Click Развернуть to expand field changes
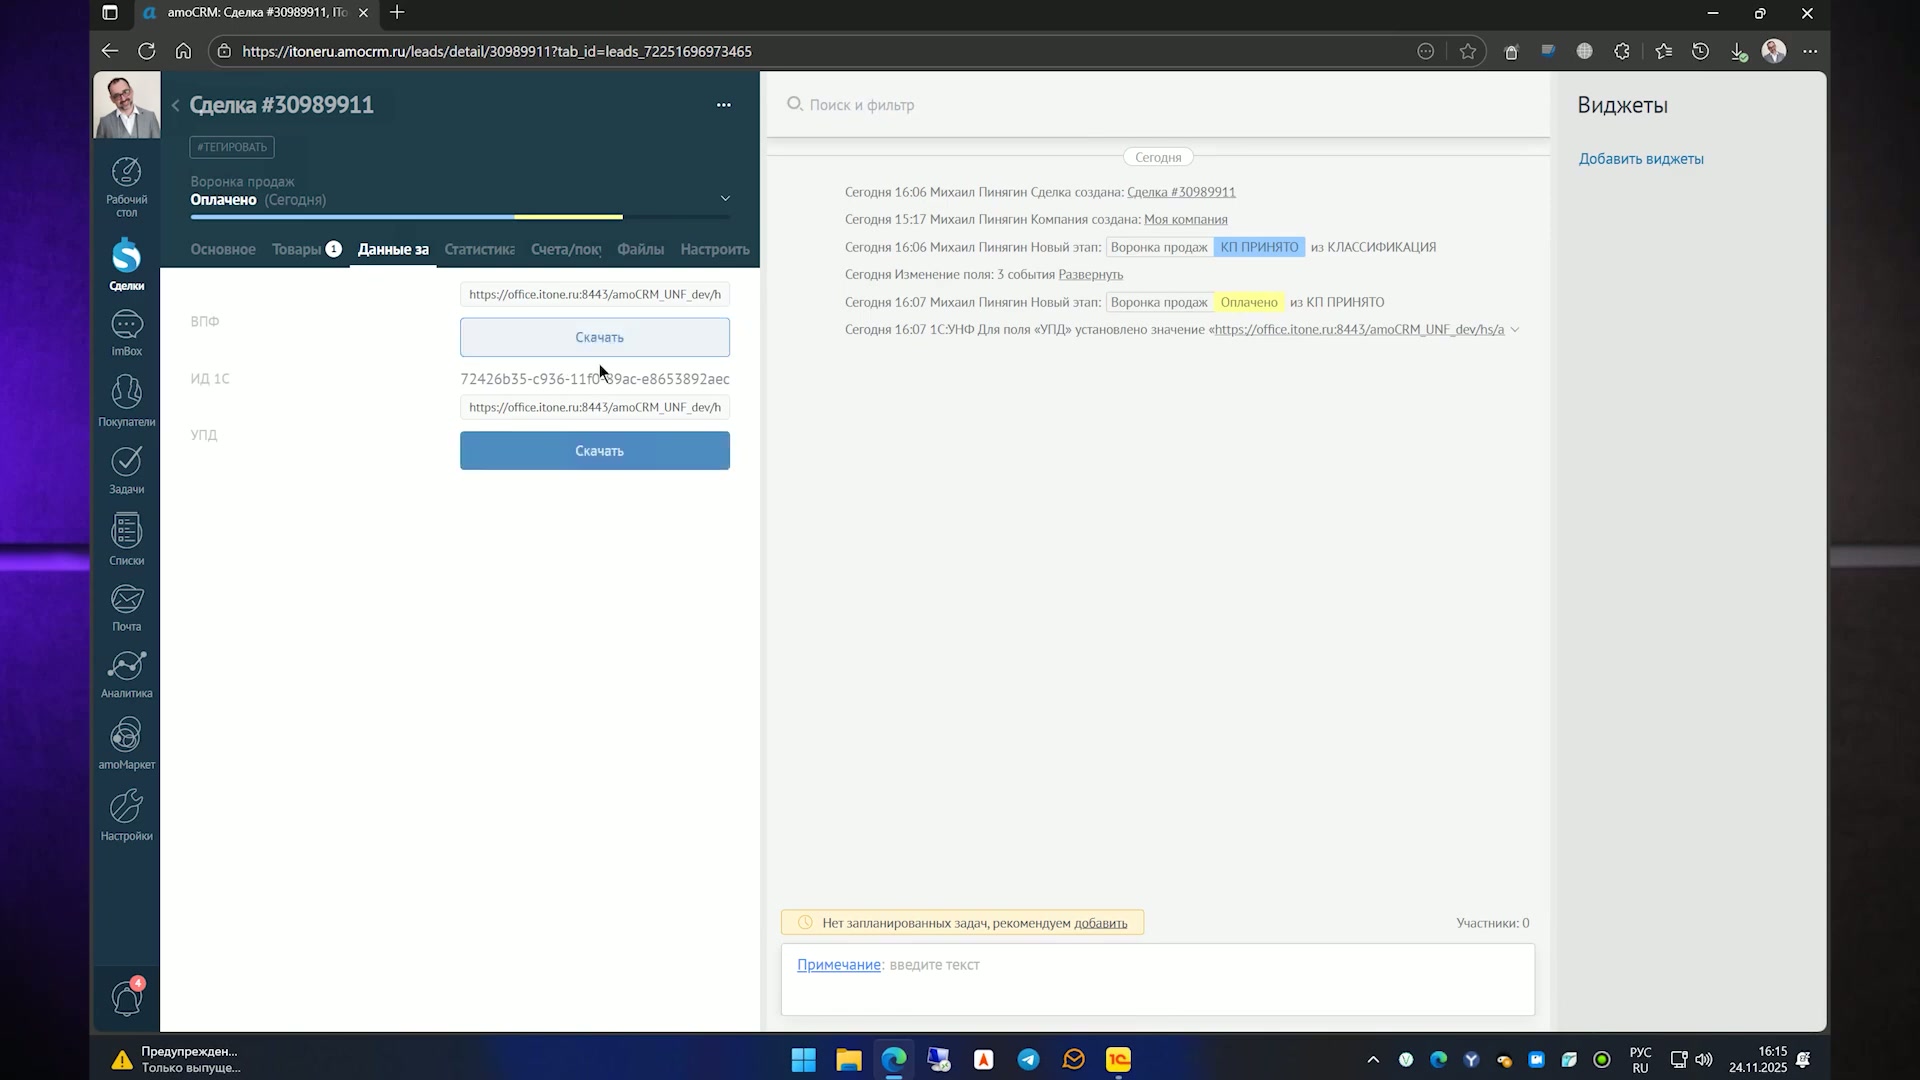This screenshot has height=1080, width=1920. tap(1090, 274)
